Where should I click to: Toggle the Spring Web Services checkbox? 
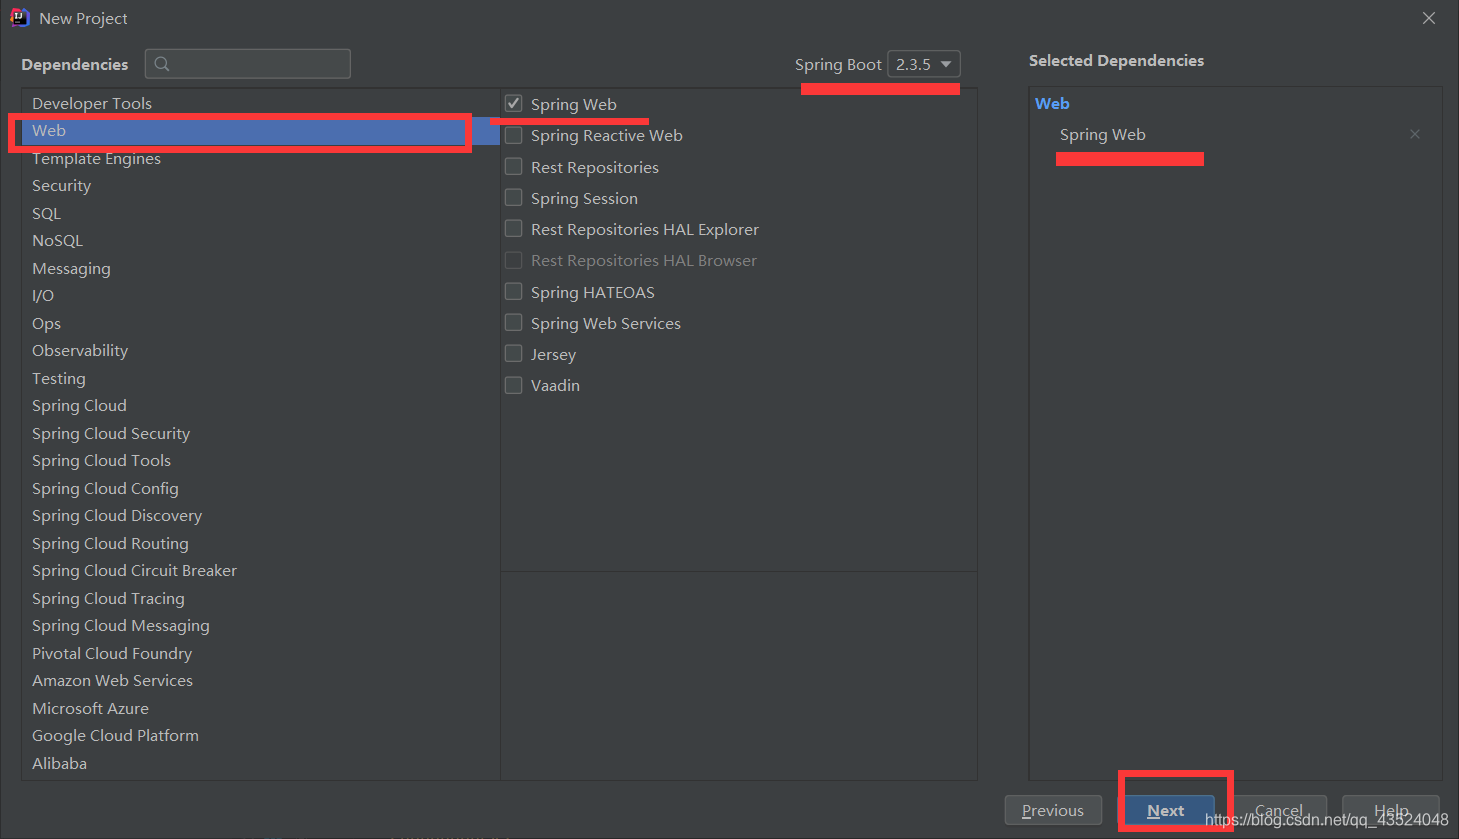coord(514,323)
